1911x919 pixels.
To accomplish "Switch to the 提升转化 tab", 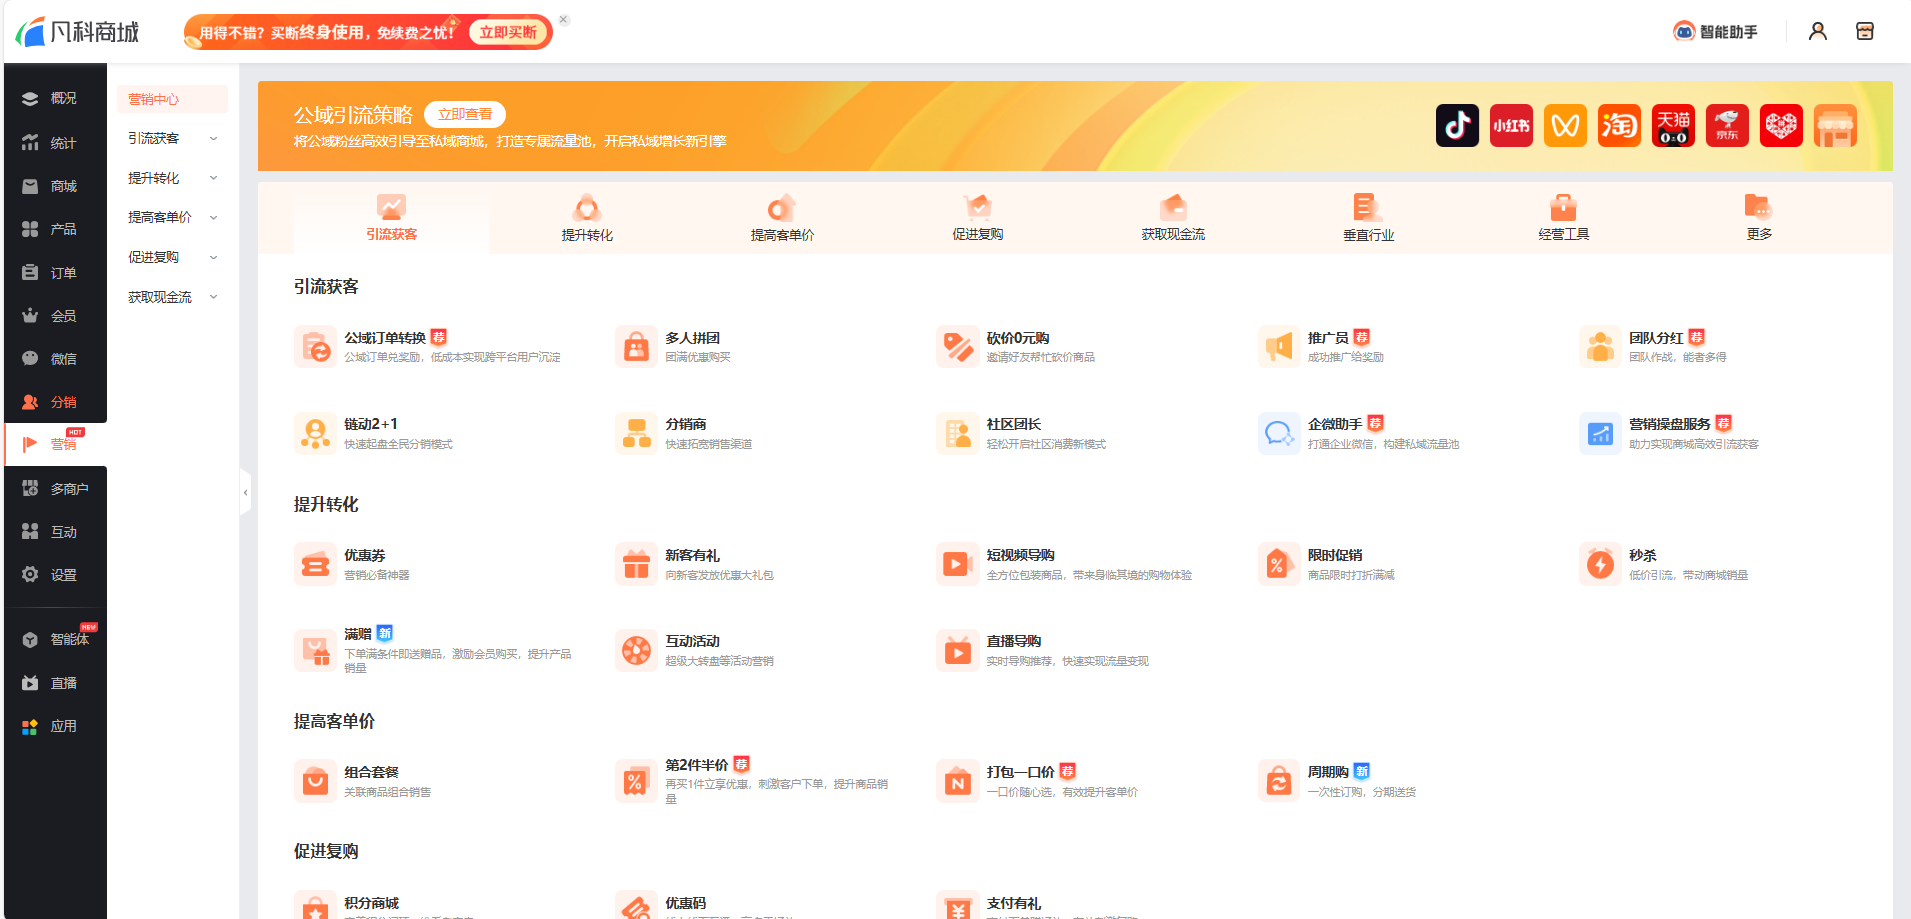I will coord(587,218).
